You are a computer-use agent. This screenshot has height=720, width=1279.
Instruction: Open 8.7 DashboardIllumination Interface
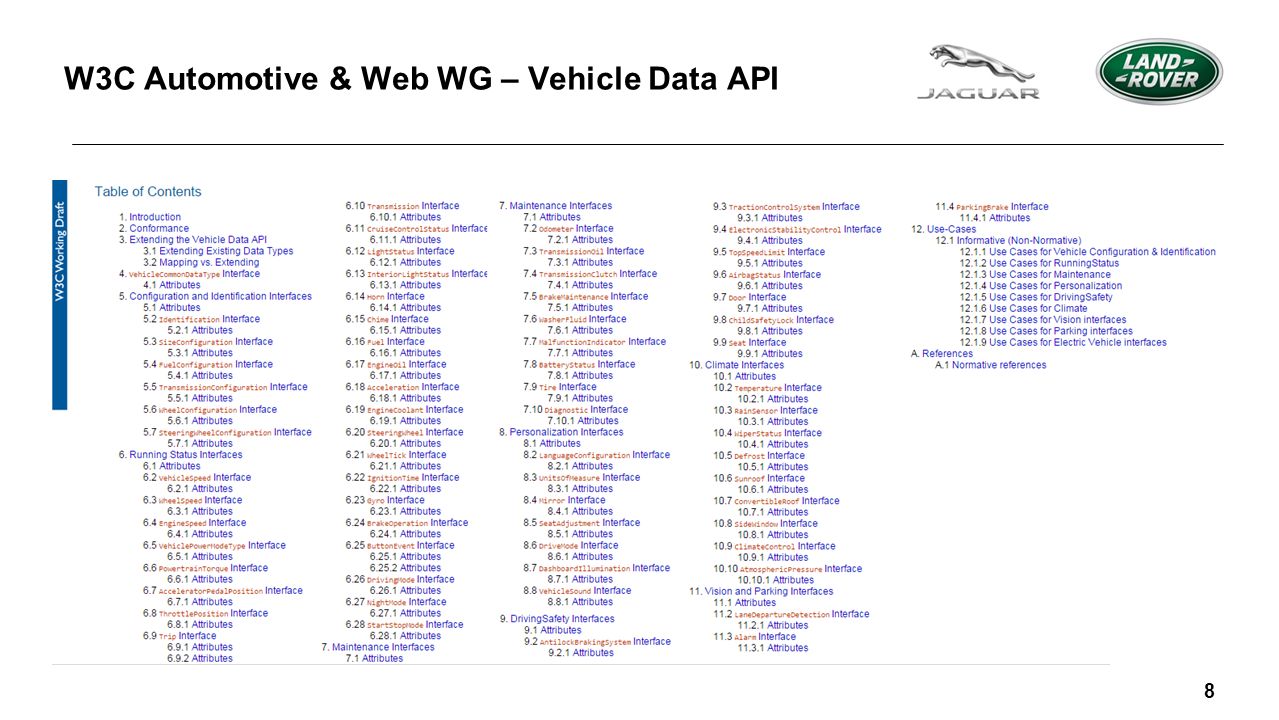[596, 568]
